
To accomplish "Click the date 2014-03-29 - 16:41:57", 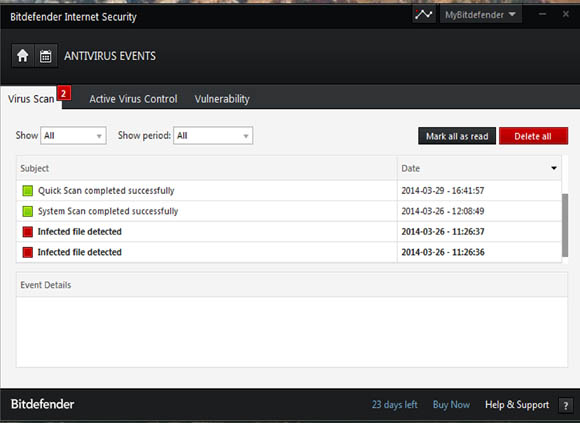I will click(x=443, y=191).
